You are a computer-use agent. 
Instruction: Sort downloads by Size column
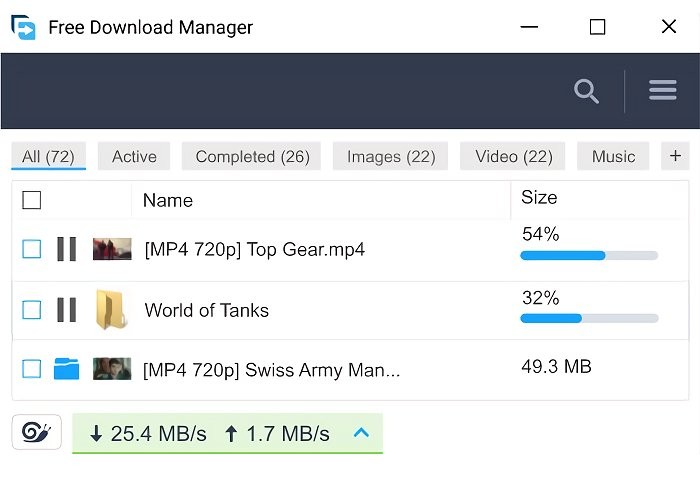click(x=539, y=198)
